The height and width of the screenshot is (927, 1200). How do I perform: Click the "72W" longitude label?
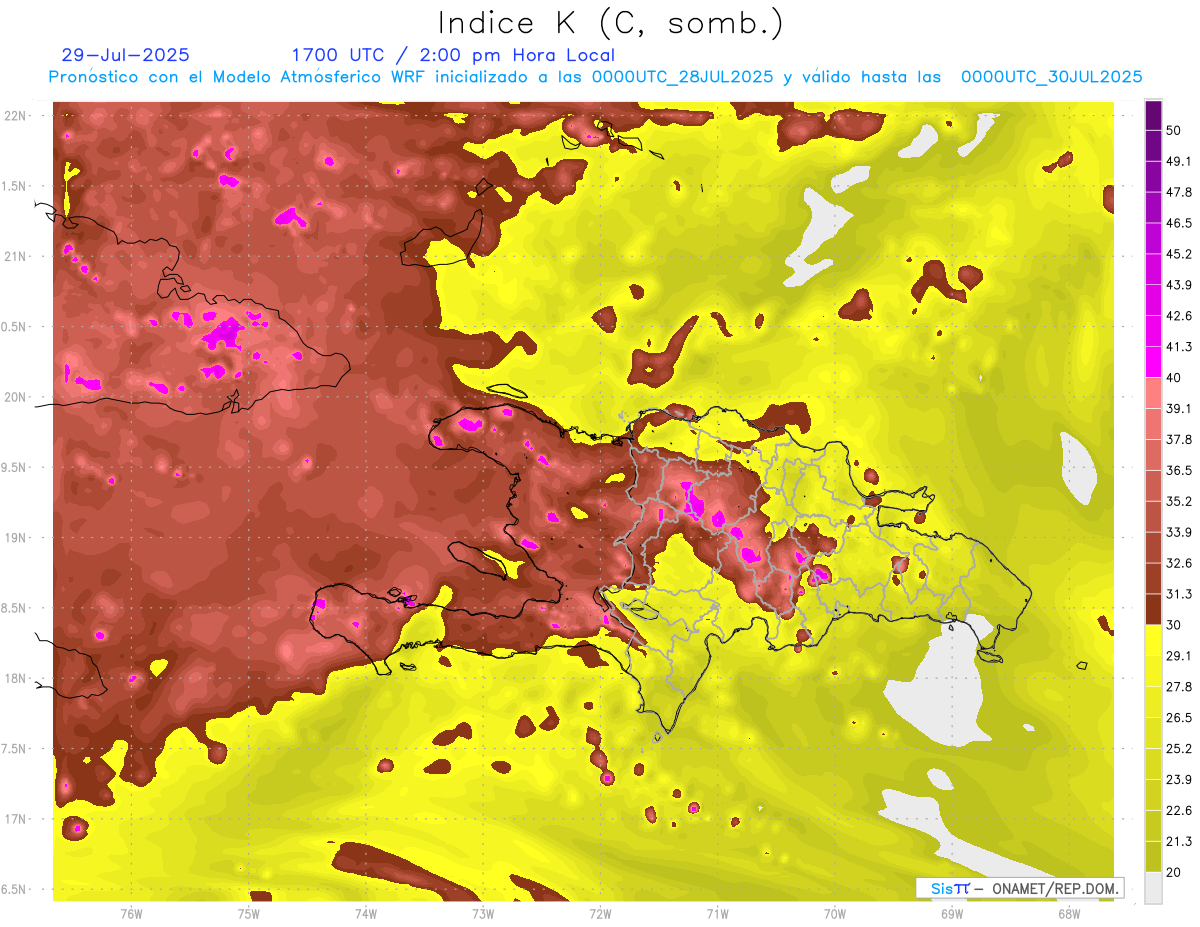click(600, 913)
